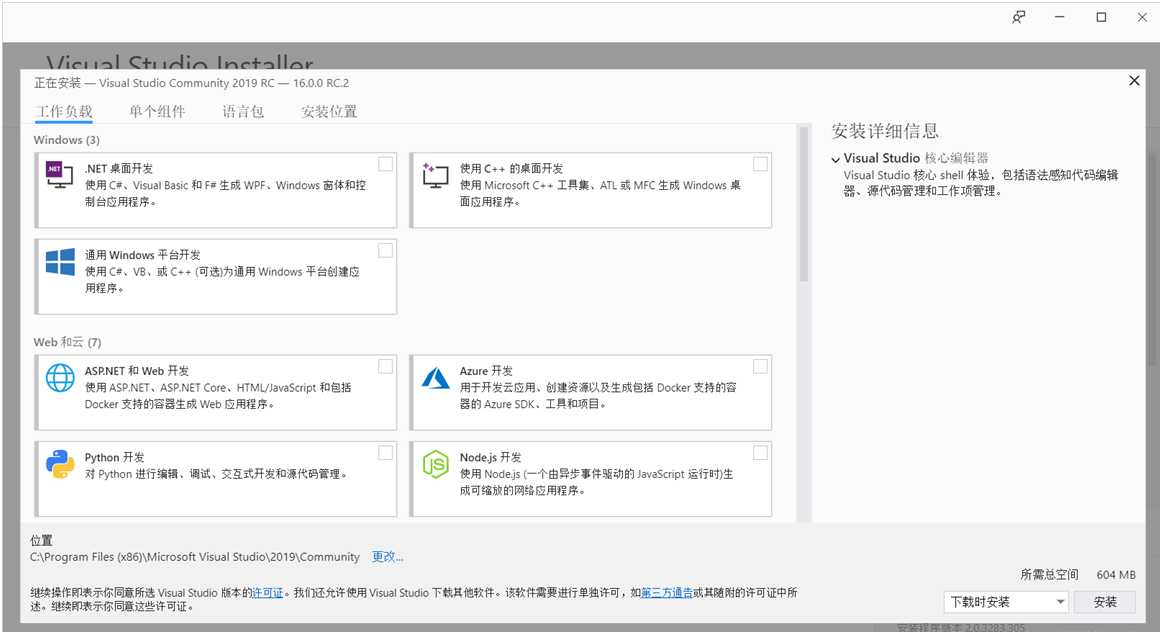Image resolution: width=1160 pixels, height=632 pixels.
Task: Click the Python 开发 workload title
Action: pyautogui.click(x=114, y=457)
